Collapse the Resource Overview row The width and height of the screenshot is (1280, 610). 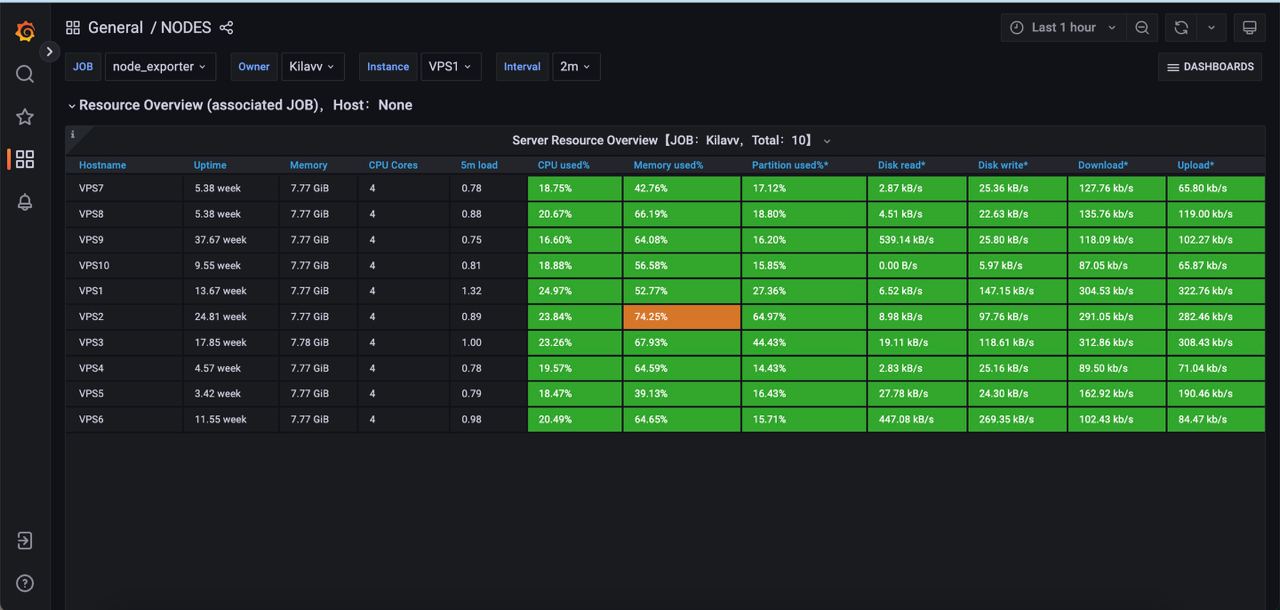[x=72, y=105]
